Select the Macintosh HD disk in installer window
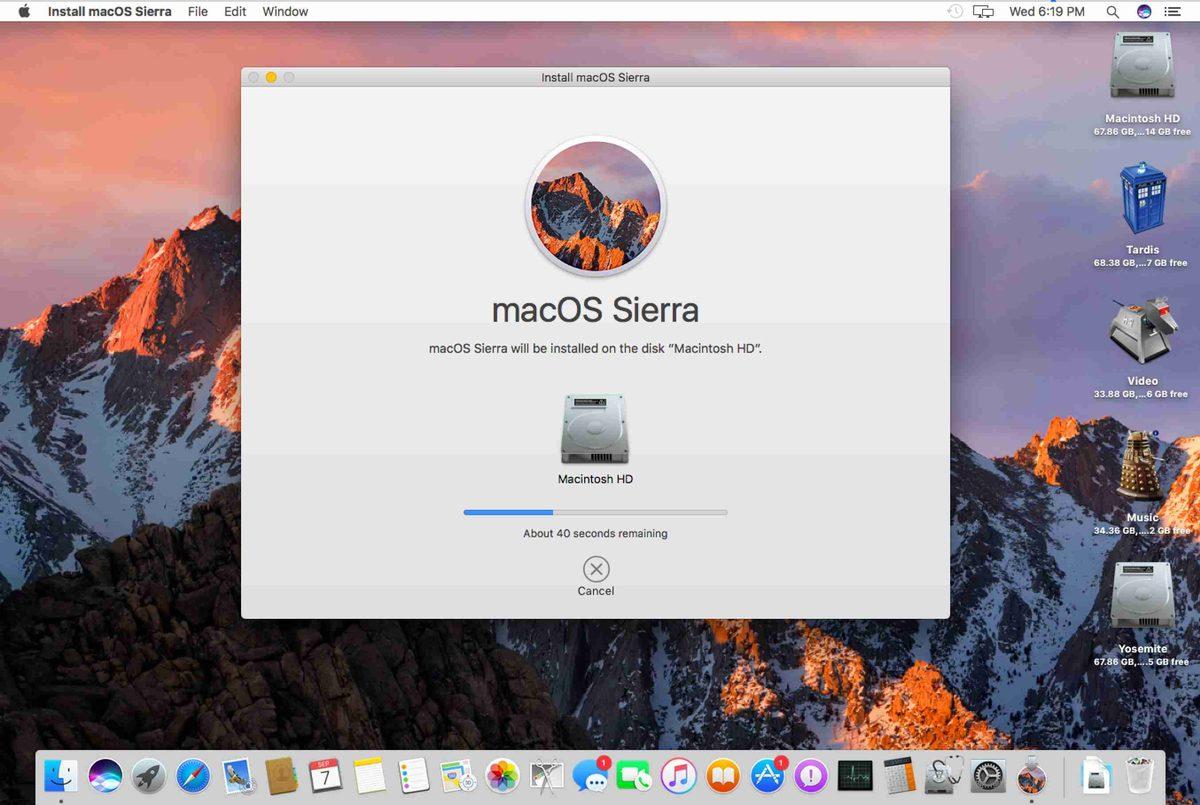This screenshot has width=1200, height=805. (595, 430)
